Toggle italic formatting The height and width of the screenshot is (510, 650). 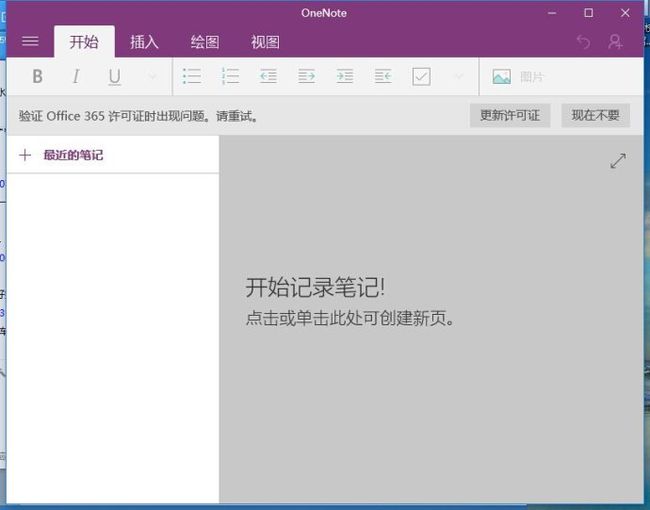point(76,76)
